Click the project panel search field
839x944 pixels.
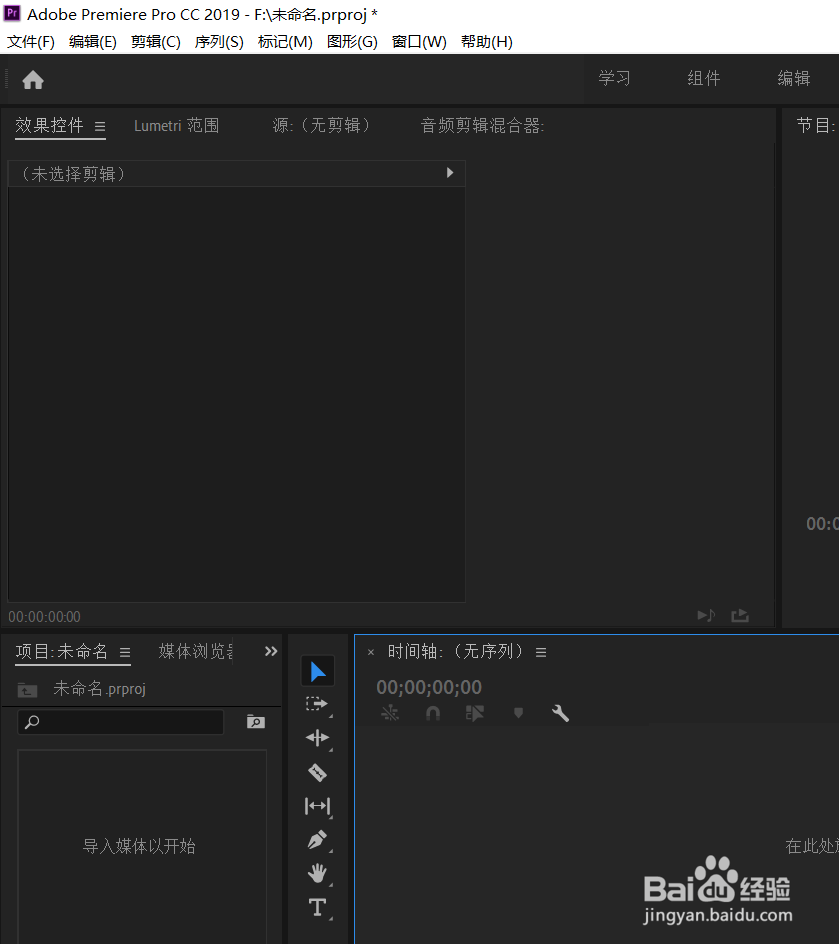(120, 722)
